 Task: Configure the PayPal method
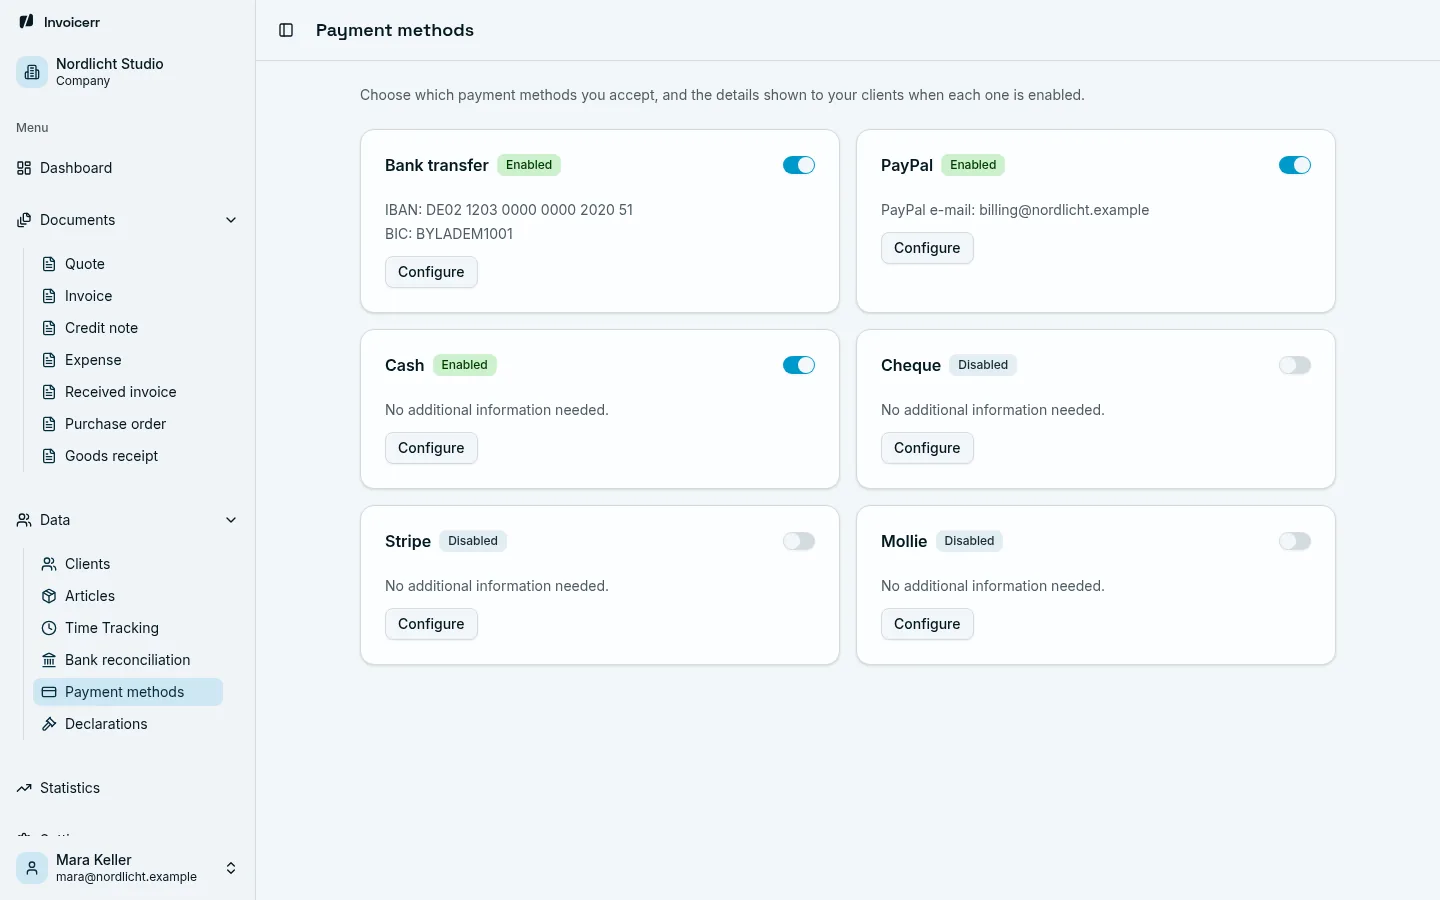927,248
